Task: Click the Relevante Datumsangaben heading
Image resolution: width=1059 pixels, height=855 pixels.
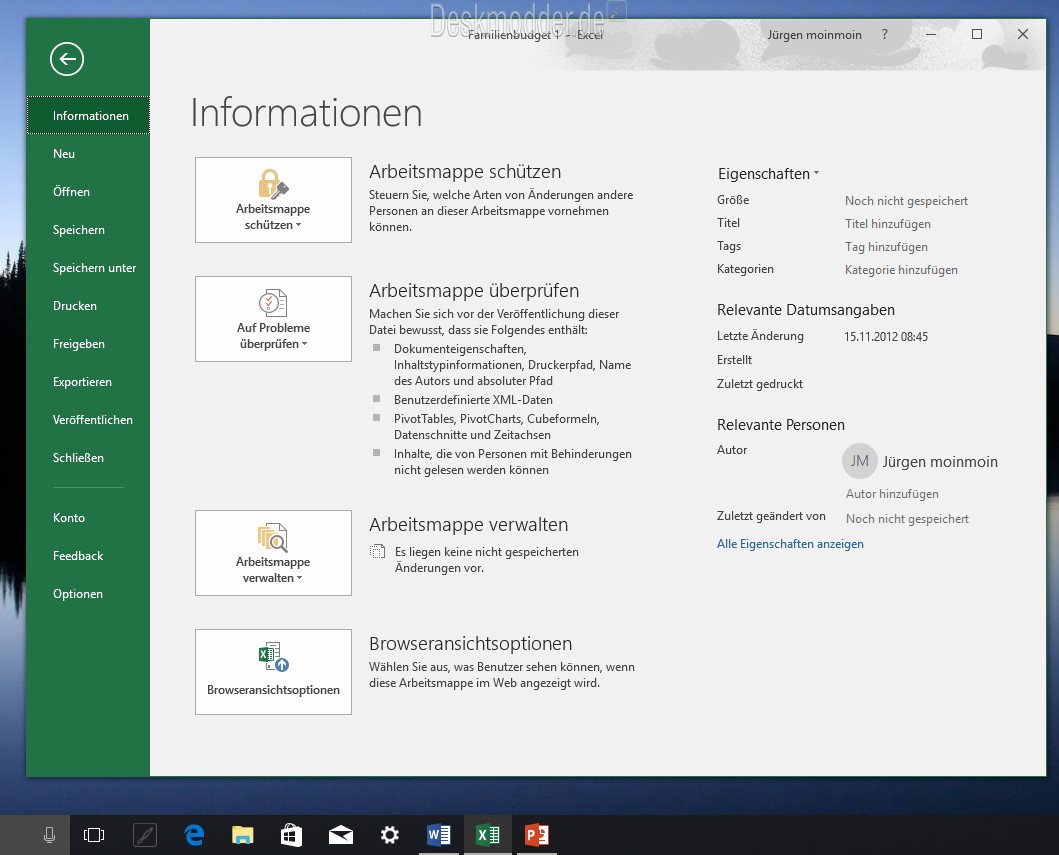Action: click(806, 310)
